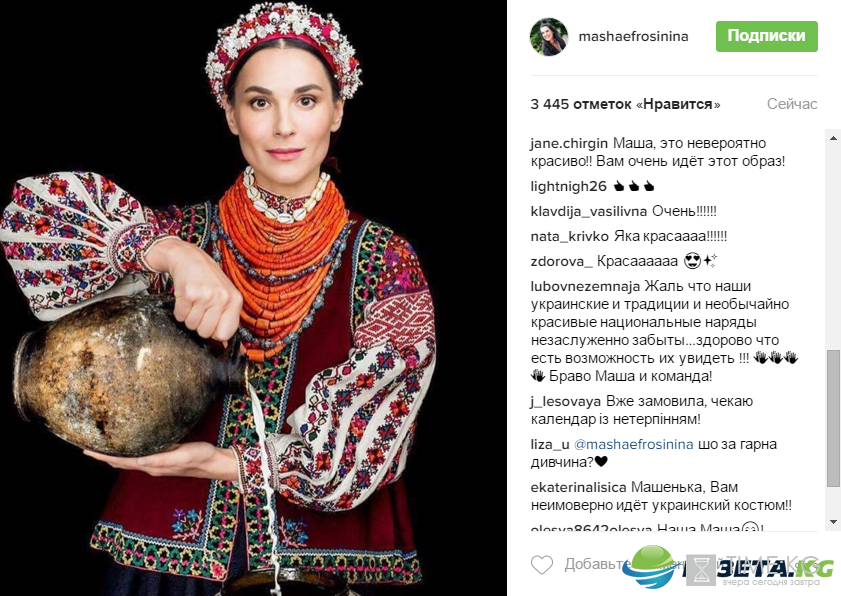The image size is (841, 596).
Task: Open commenter jane.chirgin's profile
Action: (x=569, y=143)
